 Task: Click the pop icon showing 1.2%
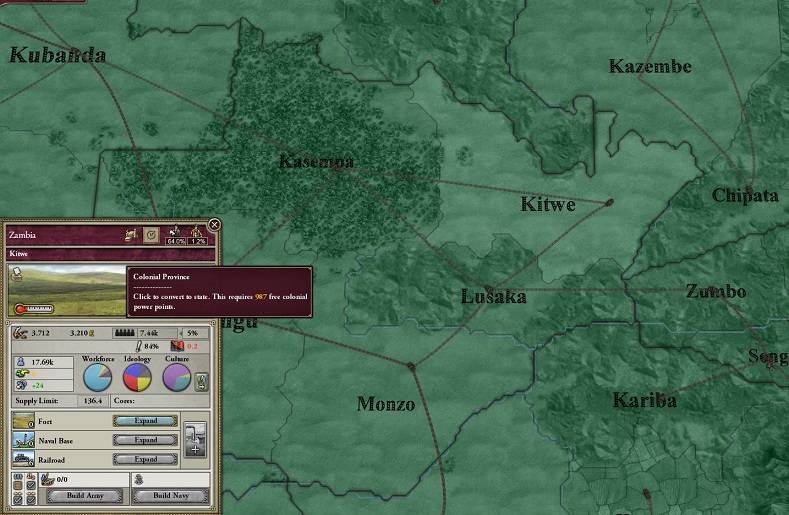(x=198, y=234)
